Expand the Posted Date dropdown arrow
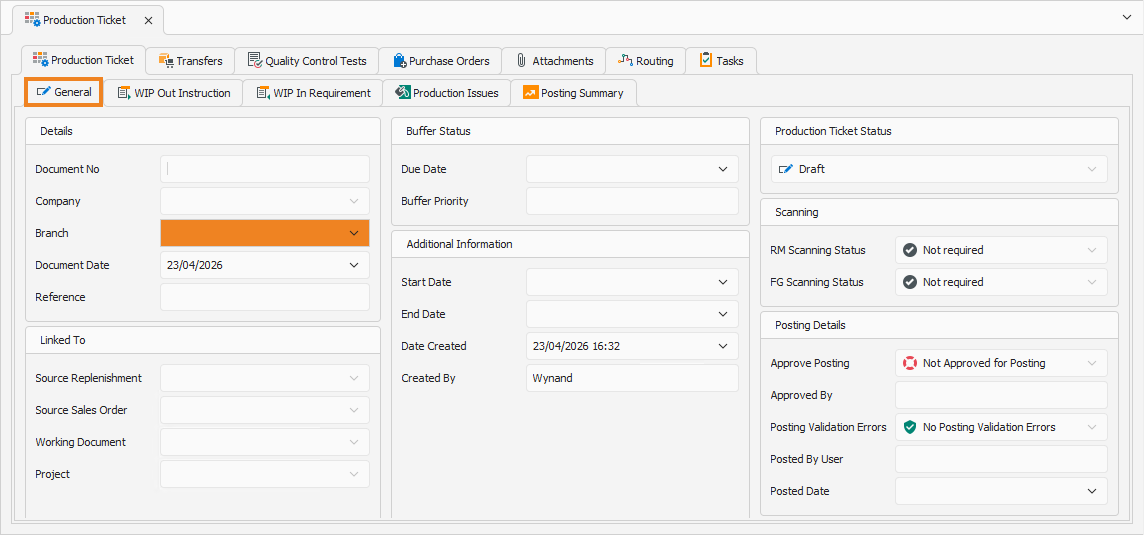Screen dimensions: 1144x535 [1092, 491]
